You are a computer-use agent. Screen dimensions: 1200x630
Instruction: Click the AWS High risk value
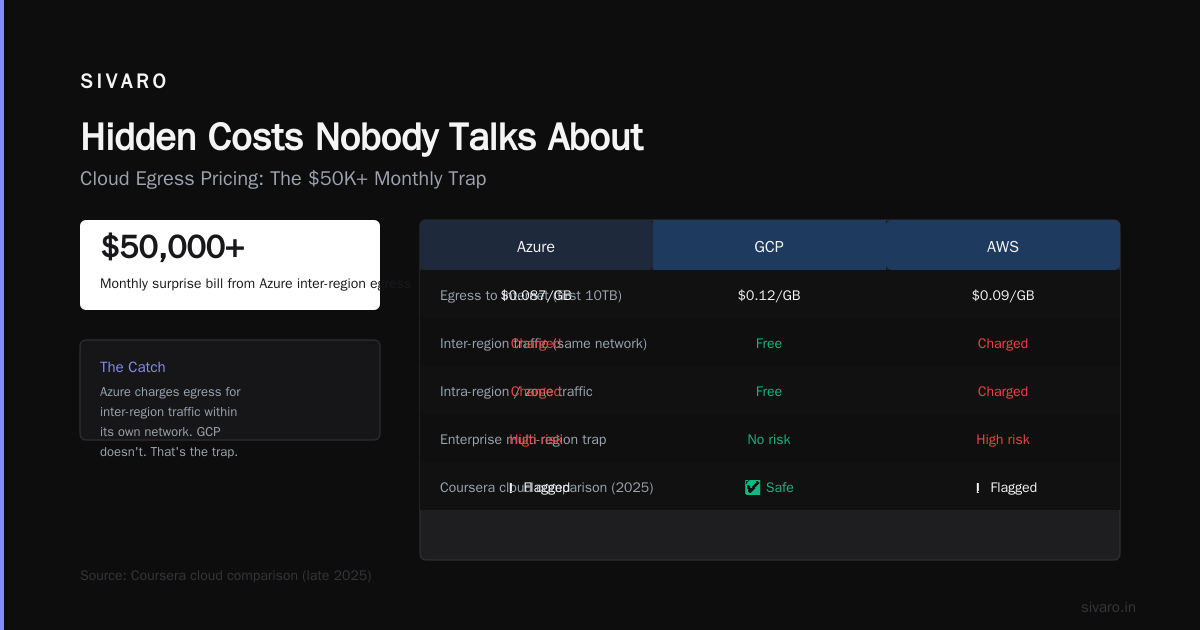click(1003, 439)
